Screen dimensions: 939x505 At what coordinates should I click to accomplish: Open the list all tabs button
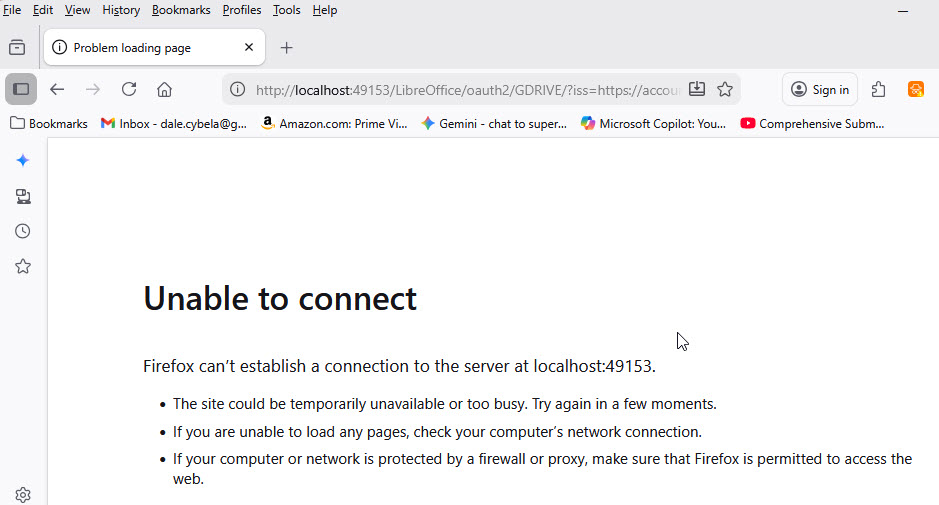coord(17,47)
